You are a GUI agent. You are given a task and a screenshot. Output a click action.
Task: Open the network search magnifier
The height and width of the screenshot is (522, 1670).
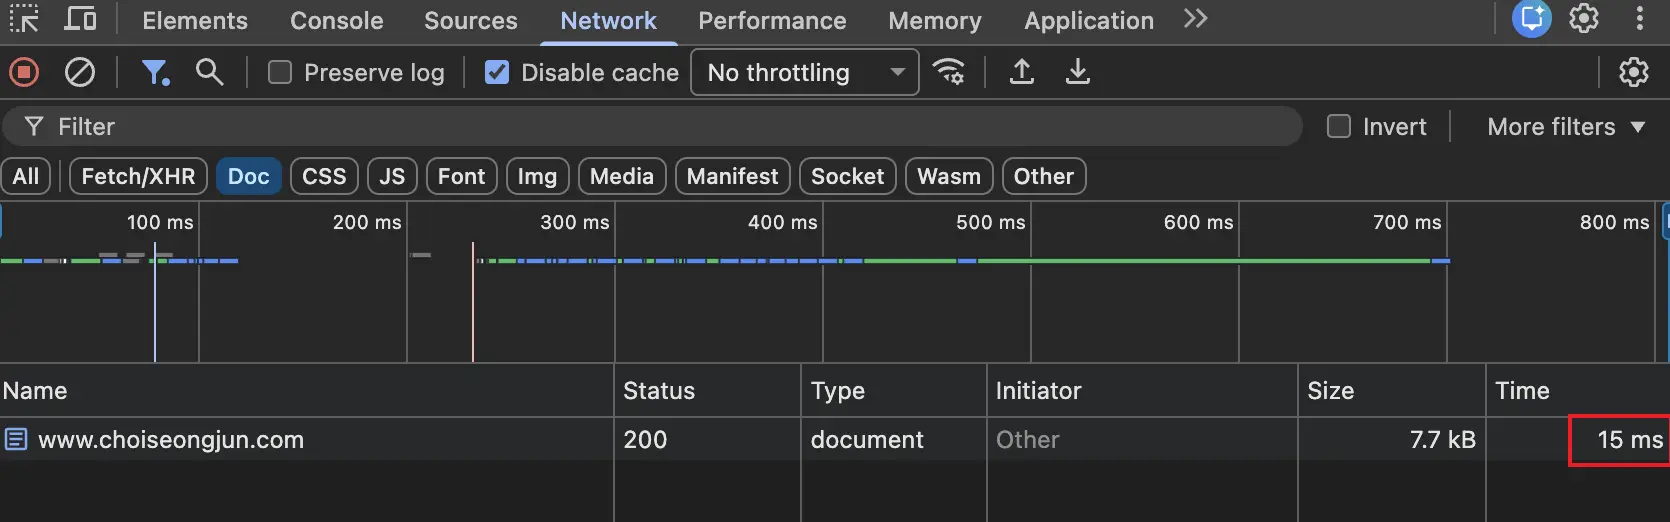pos(209,72)
